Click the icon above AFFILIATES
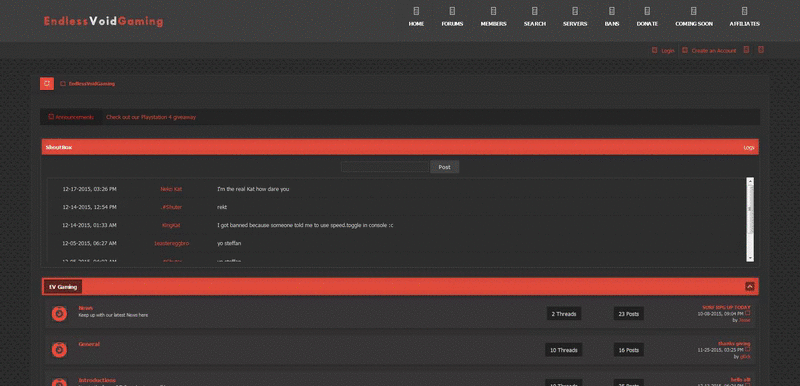Image resolution: width=800 pixels, height=386 pixels. (x=744, y=11)
